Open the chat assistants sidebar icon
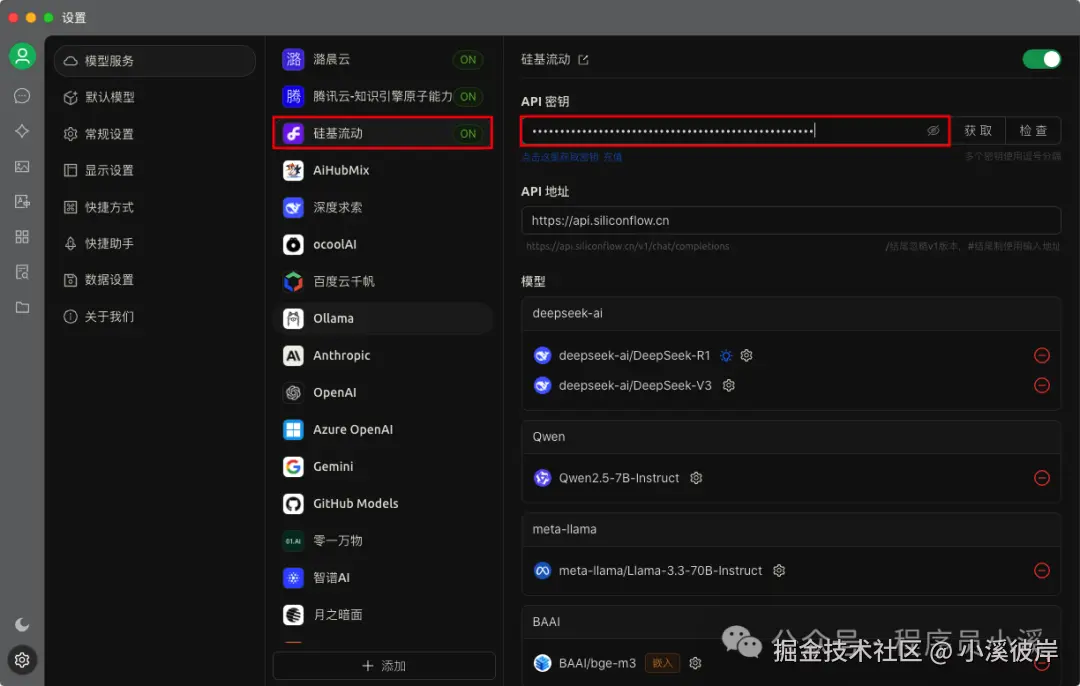The height and width of the screenshot is (686, 1080). coord(22,95)
